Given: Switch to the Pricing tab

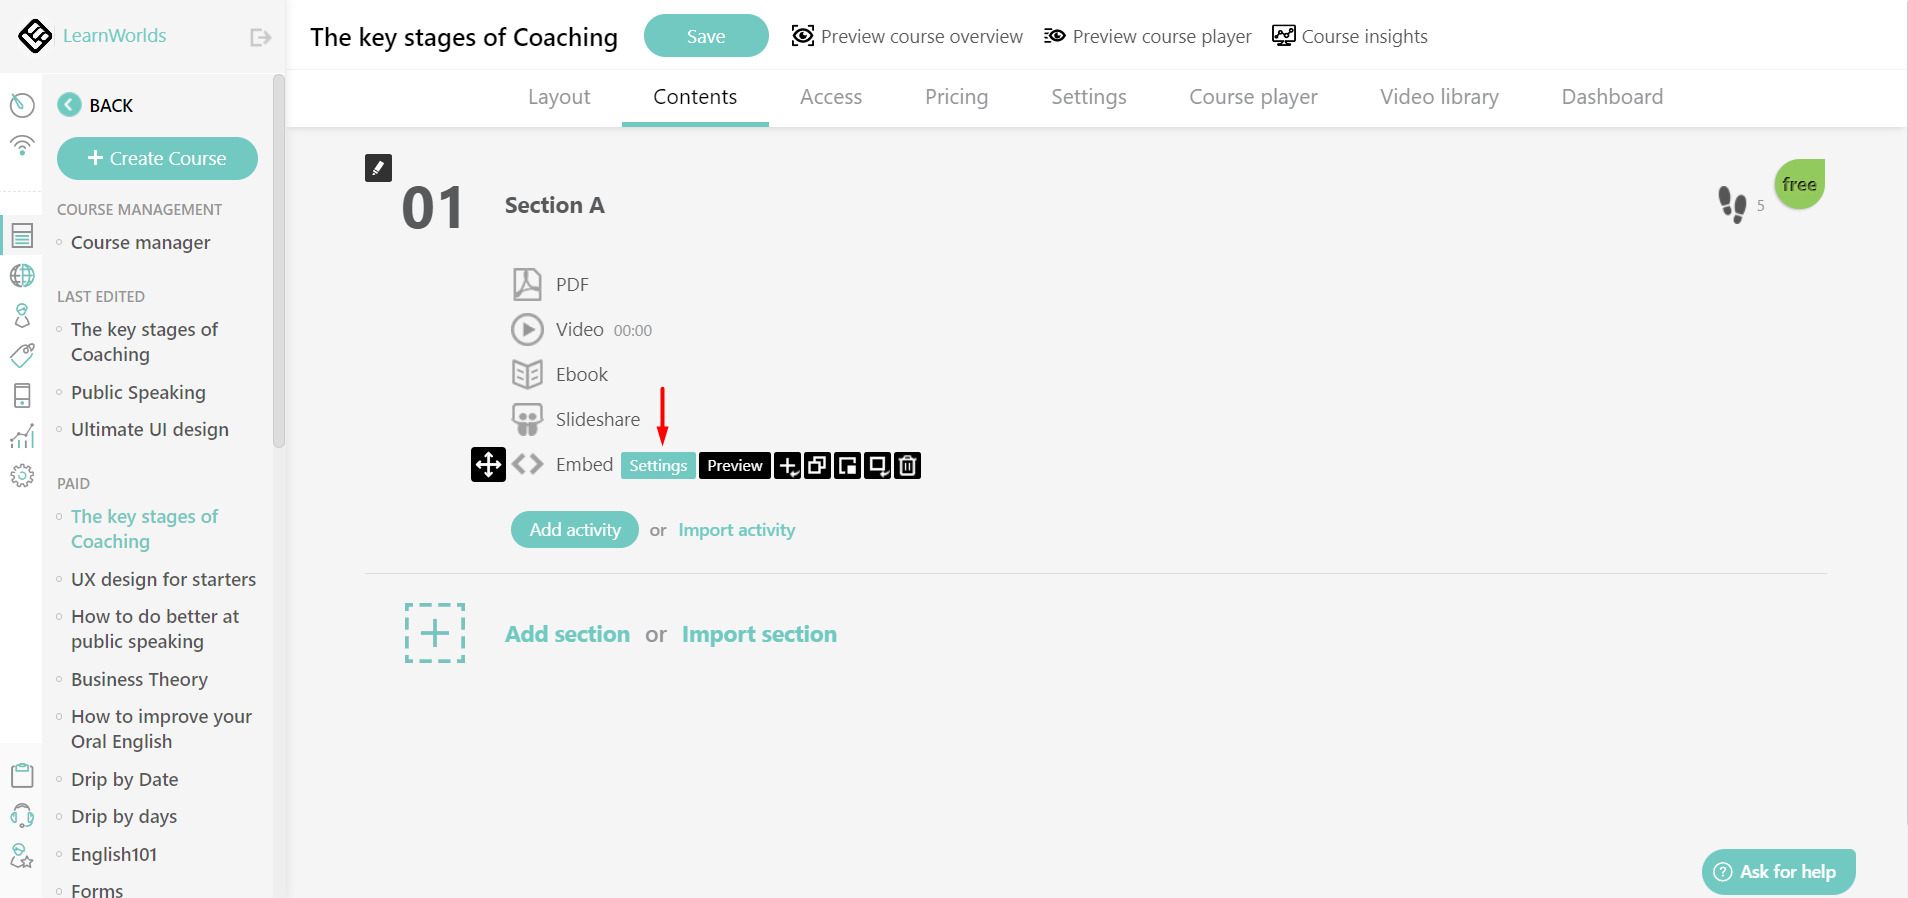Looking at the screenshot, I should 956,97.
